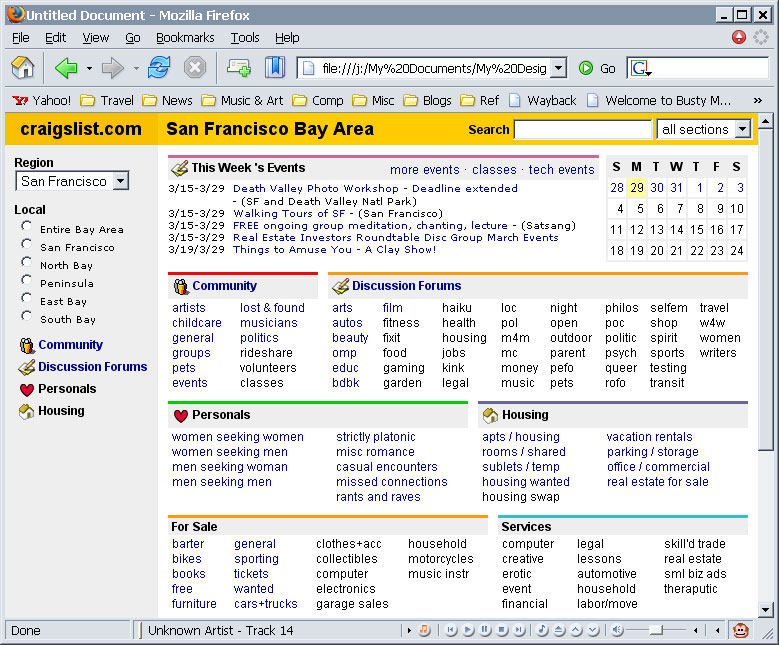Viewport: 779px width, 645px height.
Task: Click the sidebar Community people icon
Action: point(26,345)
